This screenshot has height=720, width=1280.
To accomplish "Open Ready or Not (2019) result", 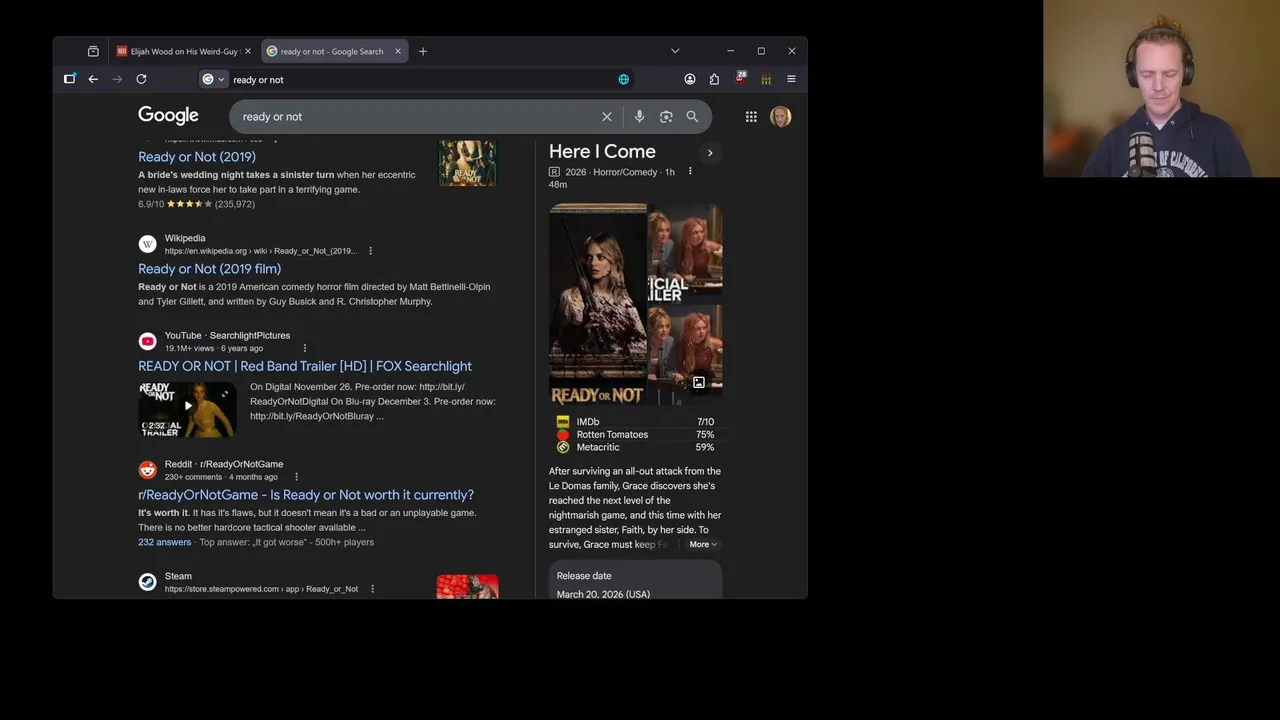I will 197,157.
